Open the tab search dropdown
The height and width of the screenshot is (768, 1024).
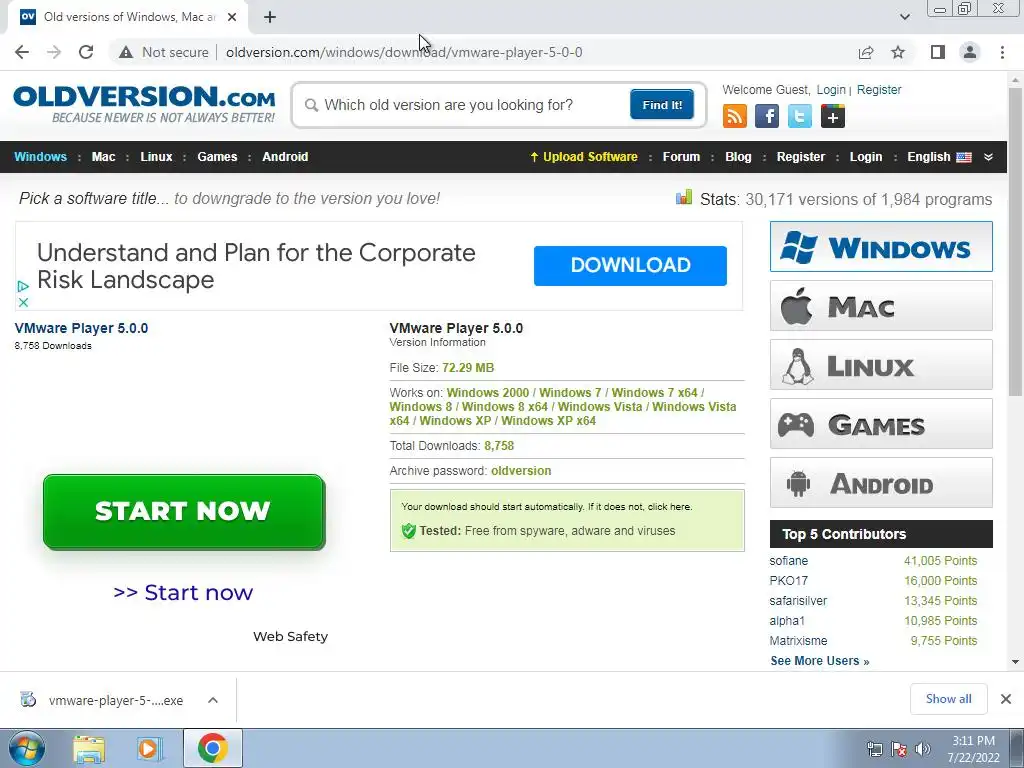pyautogui.click(x=904, y=18)
